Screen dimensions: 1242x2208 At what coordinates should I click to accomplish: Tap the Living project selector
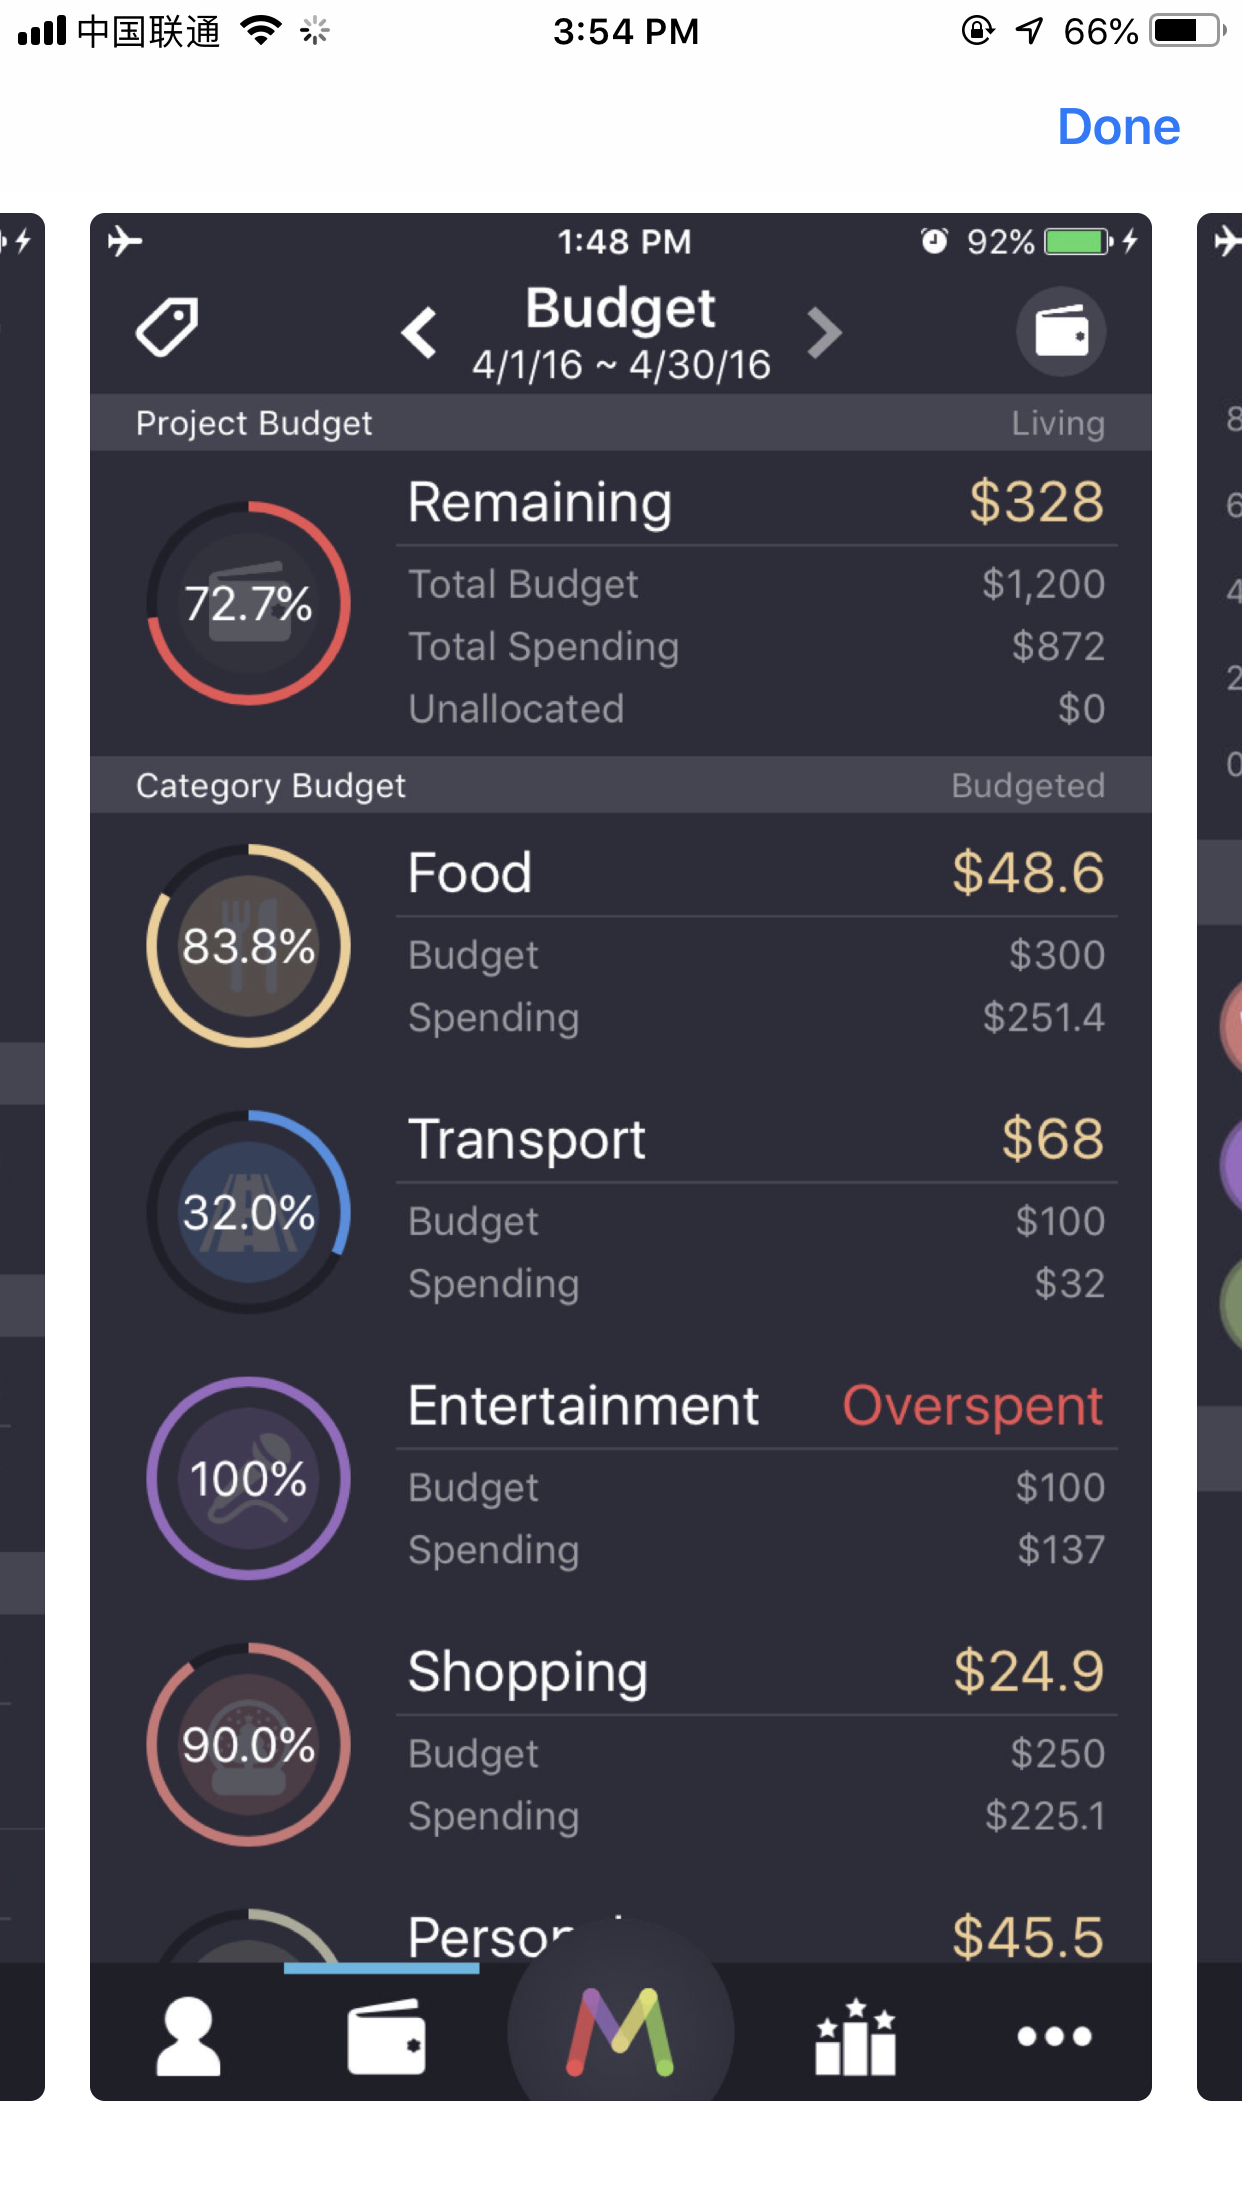1057,423
